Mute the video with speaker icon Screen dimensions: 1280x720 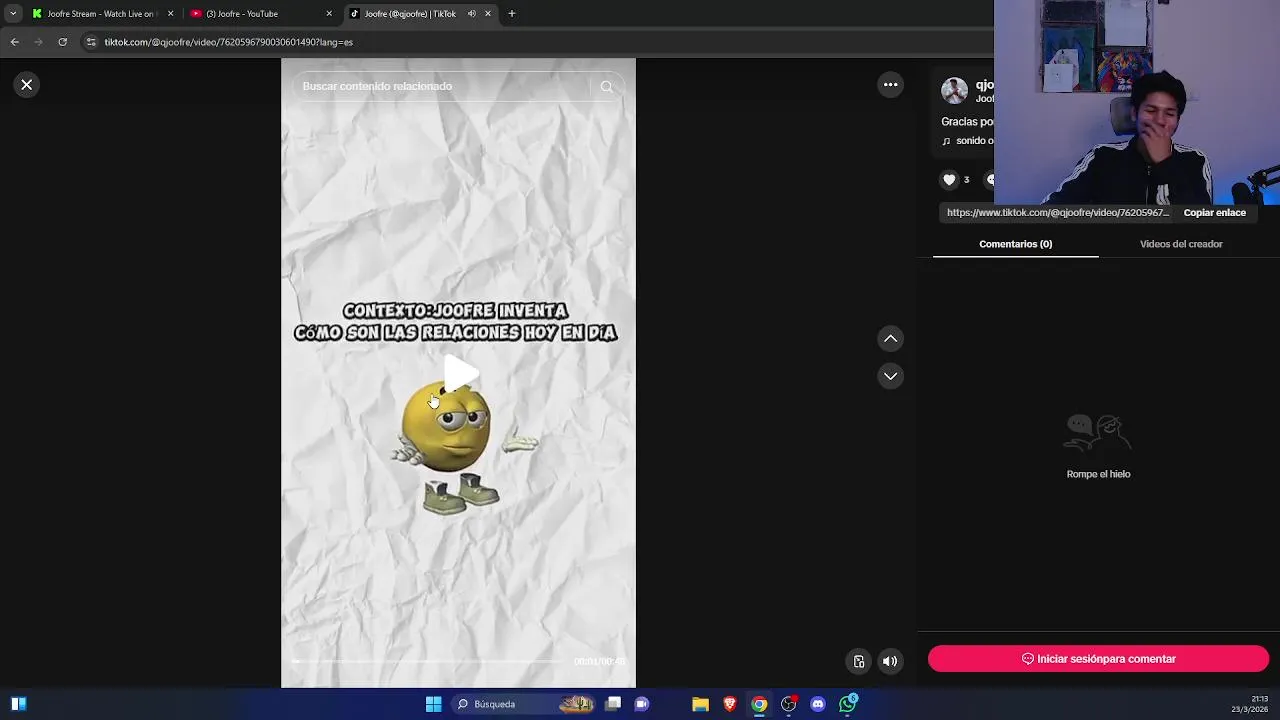pos(890,661)
